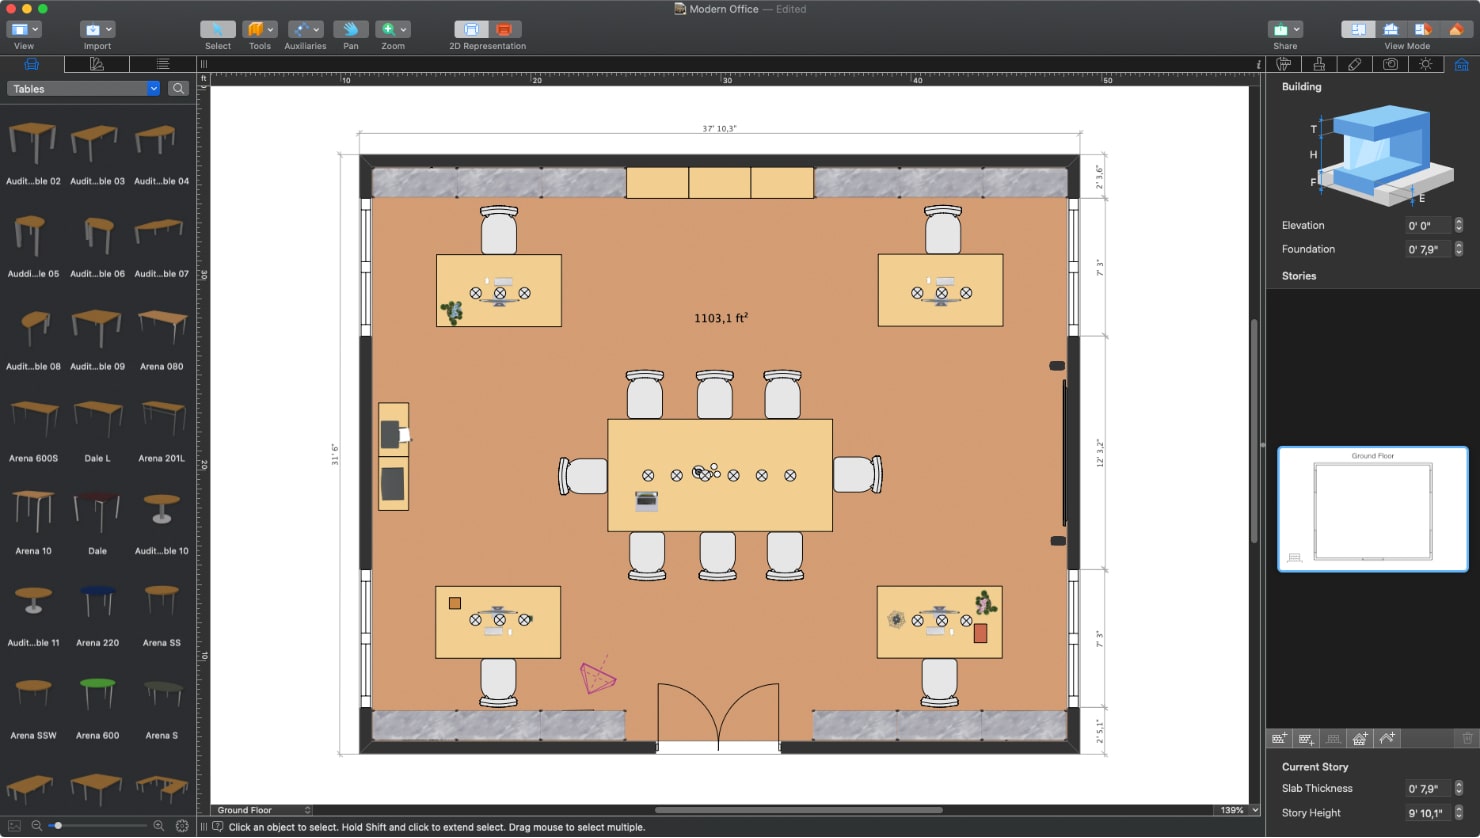Switch to the materials library sidebar tab
Viewport: 1480px width, 838px height.
96,63
